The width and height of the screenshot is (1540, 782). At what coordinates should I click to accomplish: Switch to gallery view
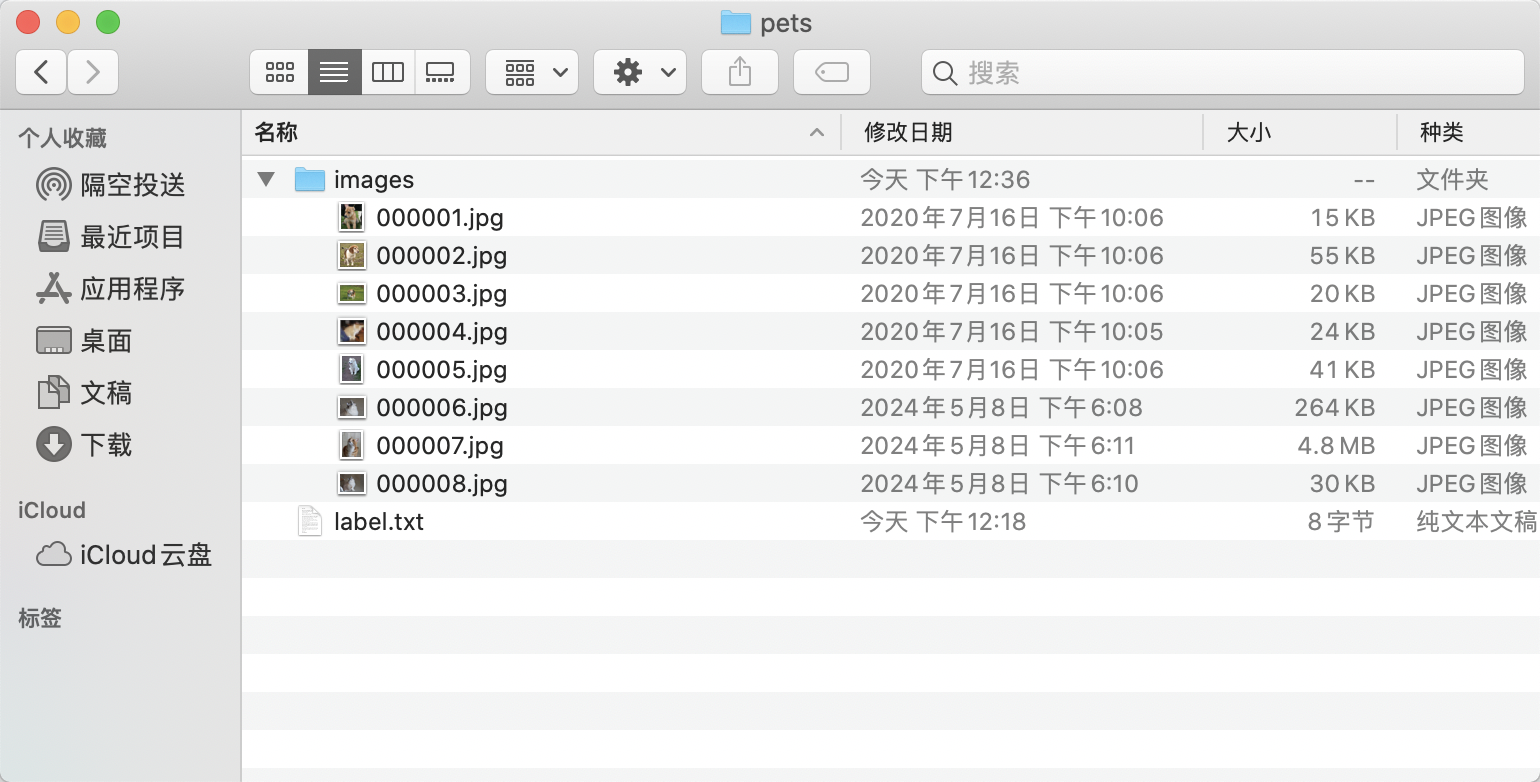(x=441, y=72)
